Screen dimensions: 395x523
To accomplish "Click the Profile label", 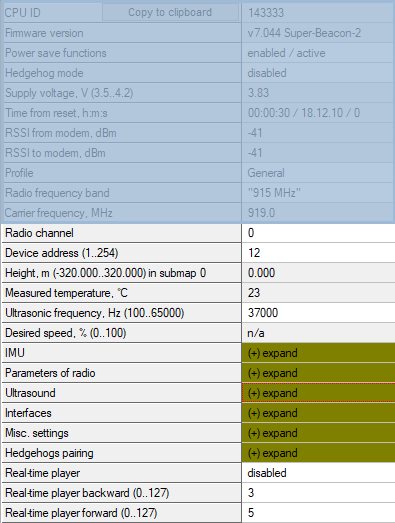I will pos(19,173).
